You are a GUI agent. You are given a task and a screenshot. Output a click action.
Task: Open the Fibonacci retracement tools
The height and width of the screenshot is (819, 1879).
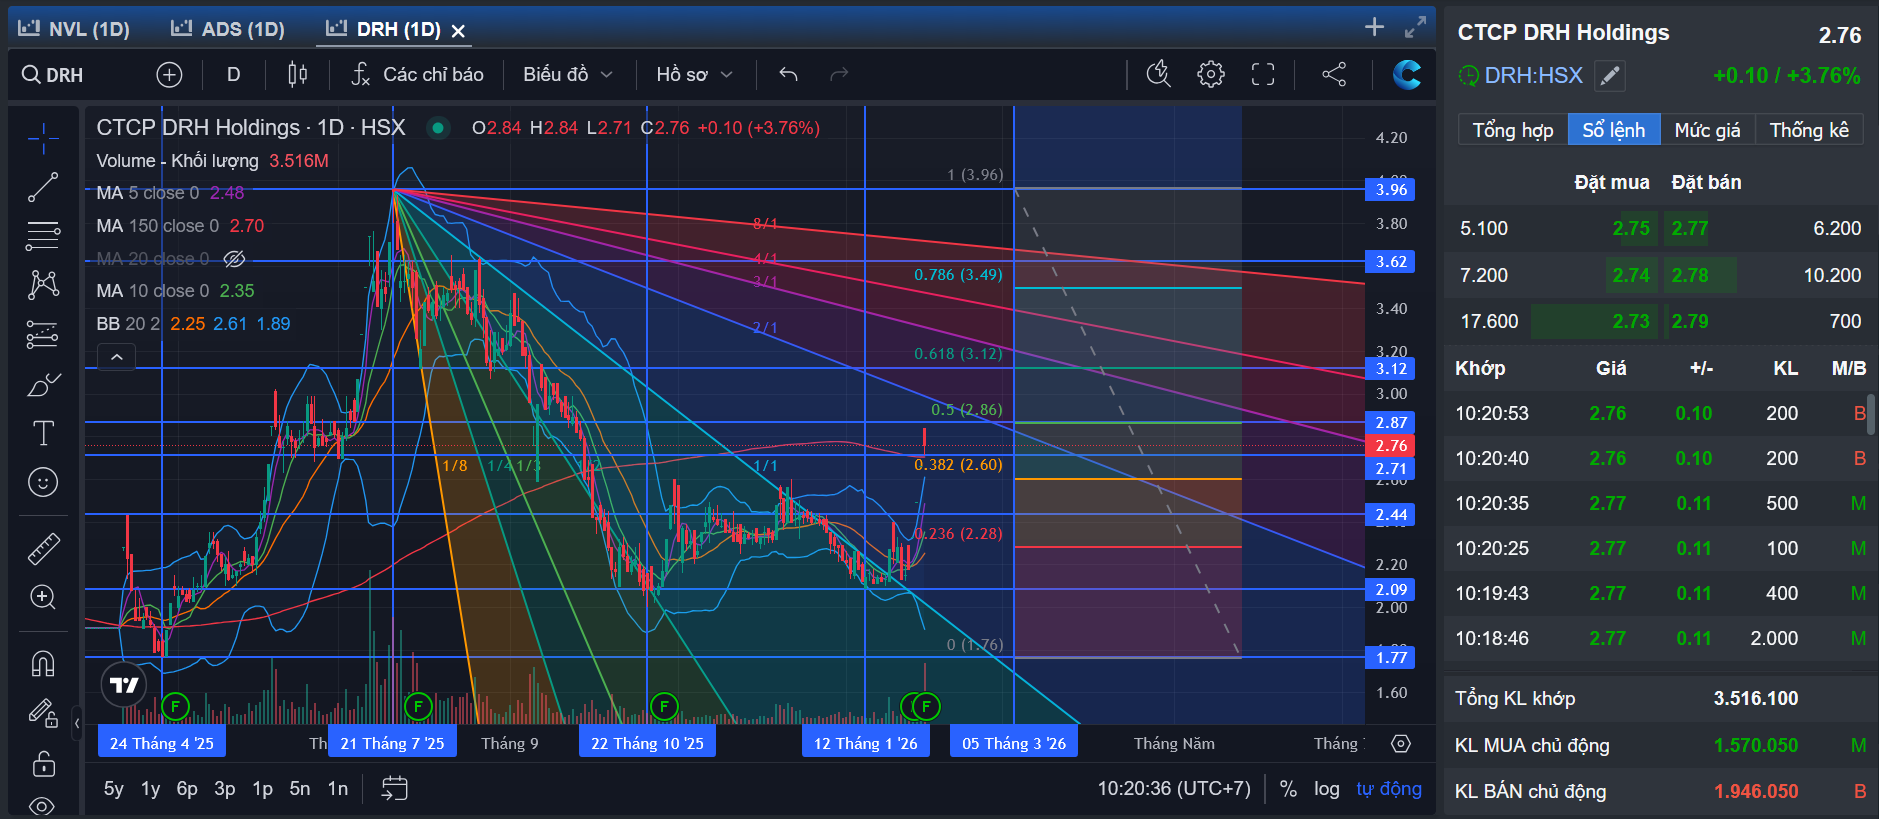click(x=43, y=236)
